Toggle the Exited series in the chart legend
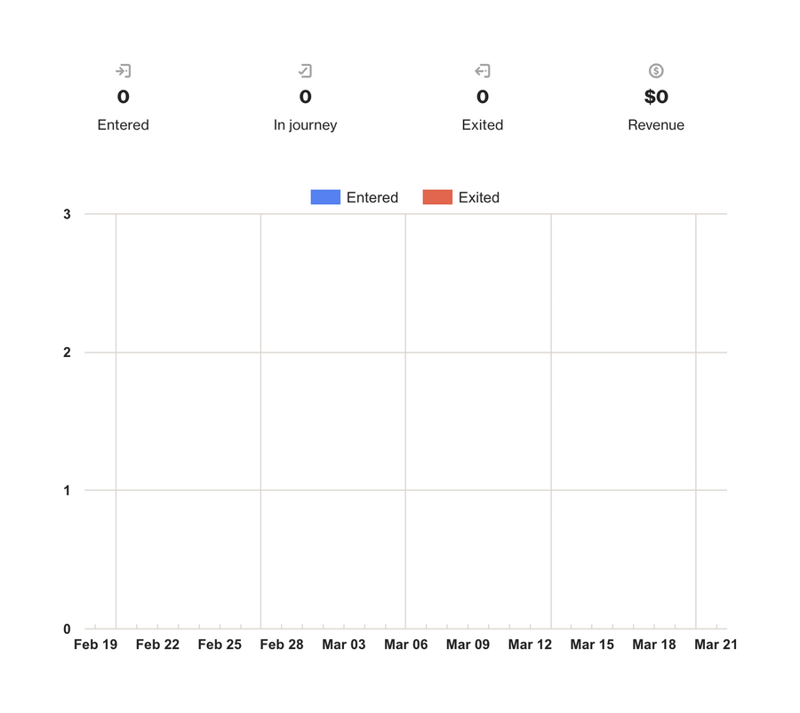800x713 pixels. (481, 197)
